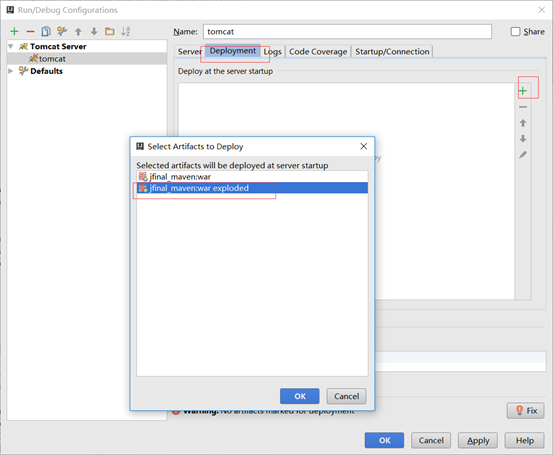Add new configuration with green plus
Screen dimensions: 553x455
(14, 31)
